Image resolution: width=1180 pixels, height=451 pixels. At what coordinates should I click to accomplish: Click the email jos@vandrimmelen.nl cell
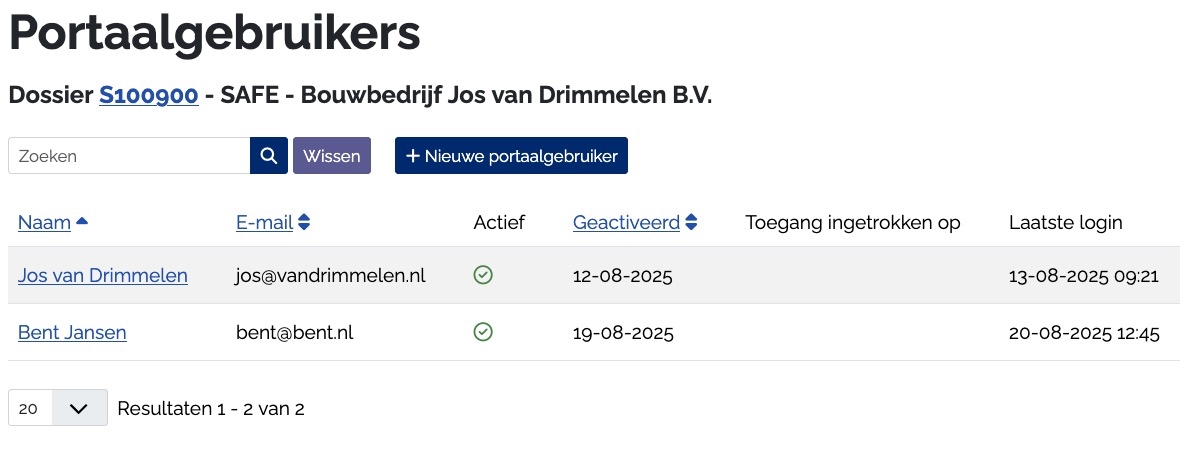(331, 275)
